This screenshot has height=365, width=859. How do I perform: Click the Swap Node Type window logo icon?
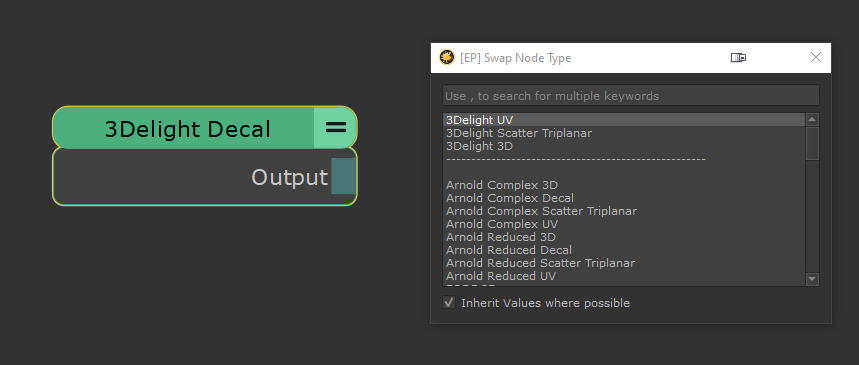click(447, 58)
